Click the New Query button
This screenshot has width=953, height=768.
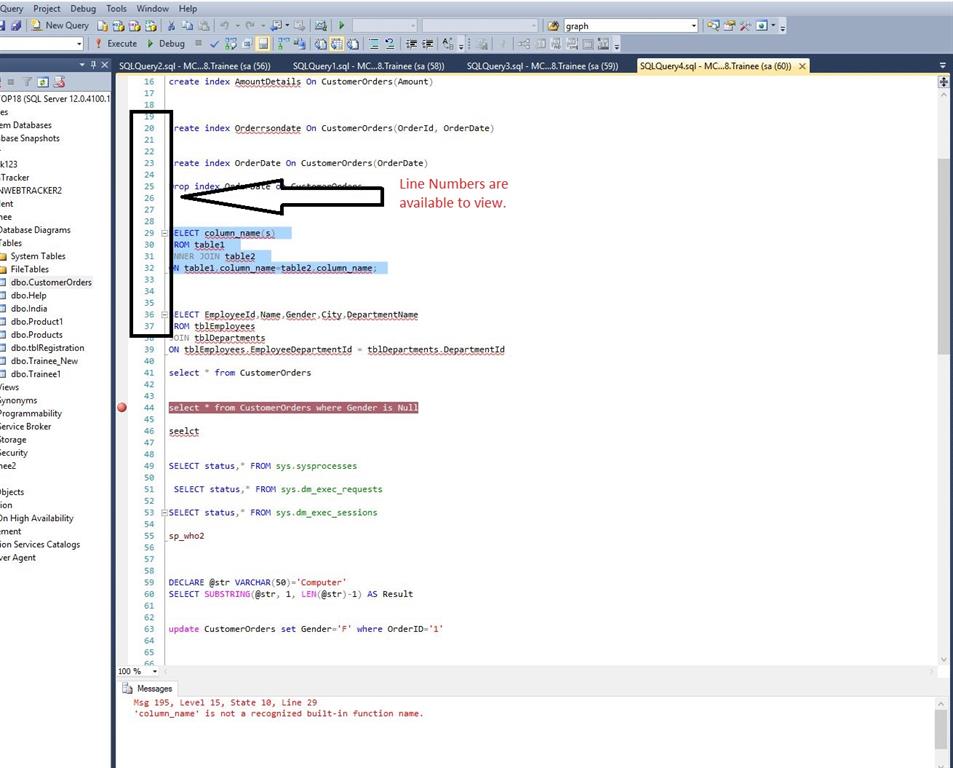(60, 26)
